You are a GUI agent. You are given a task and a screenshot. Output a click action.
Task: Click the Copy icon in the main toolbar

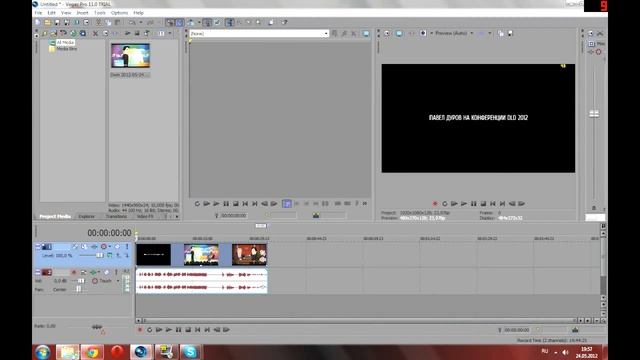(x=109, y=22)
